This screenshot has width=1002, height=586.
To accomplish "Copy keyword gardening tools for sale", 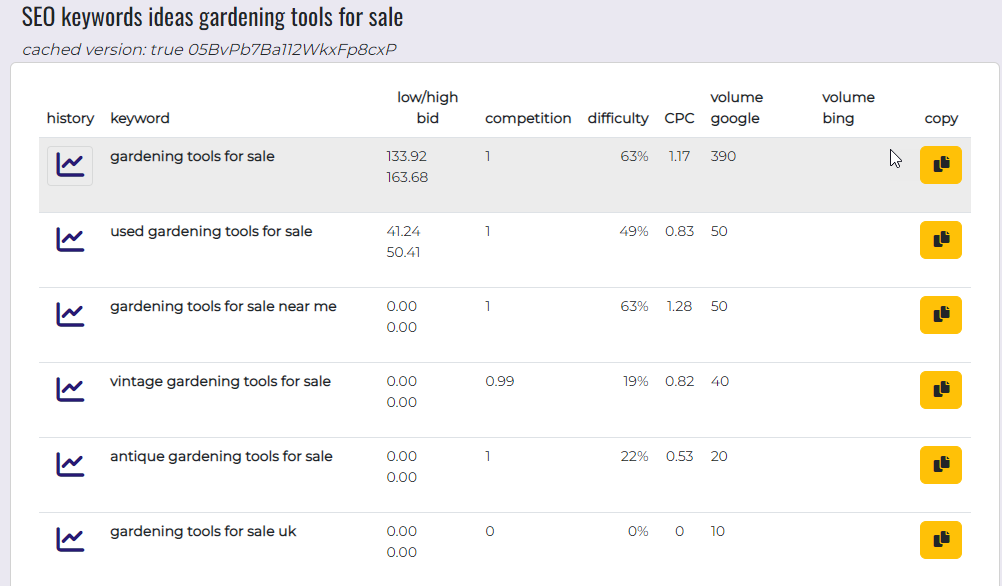I will pos(941,165).
